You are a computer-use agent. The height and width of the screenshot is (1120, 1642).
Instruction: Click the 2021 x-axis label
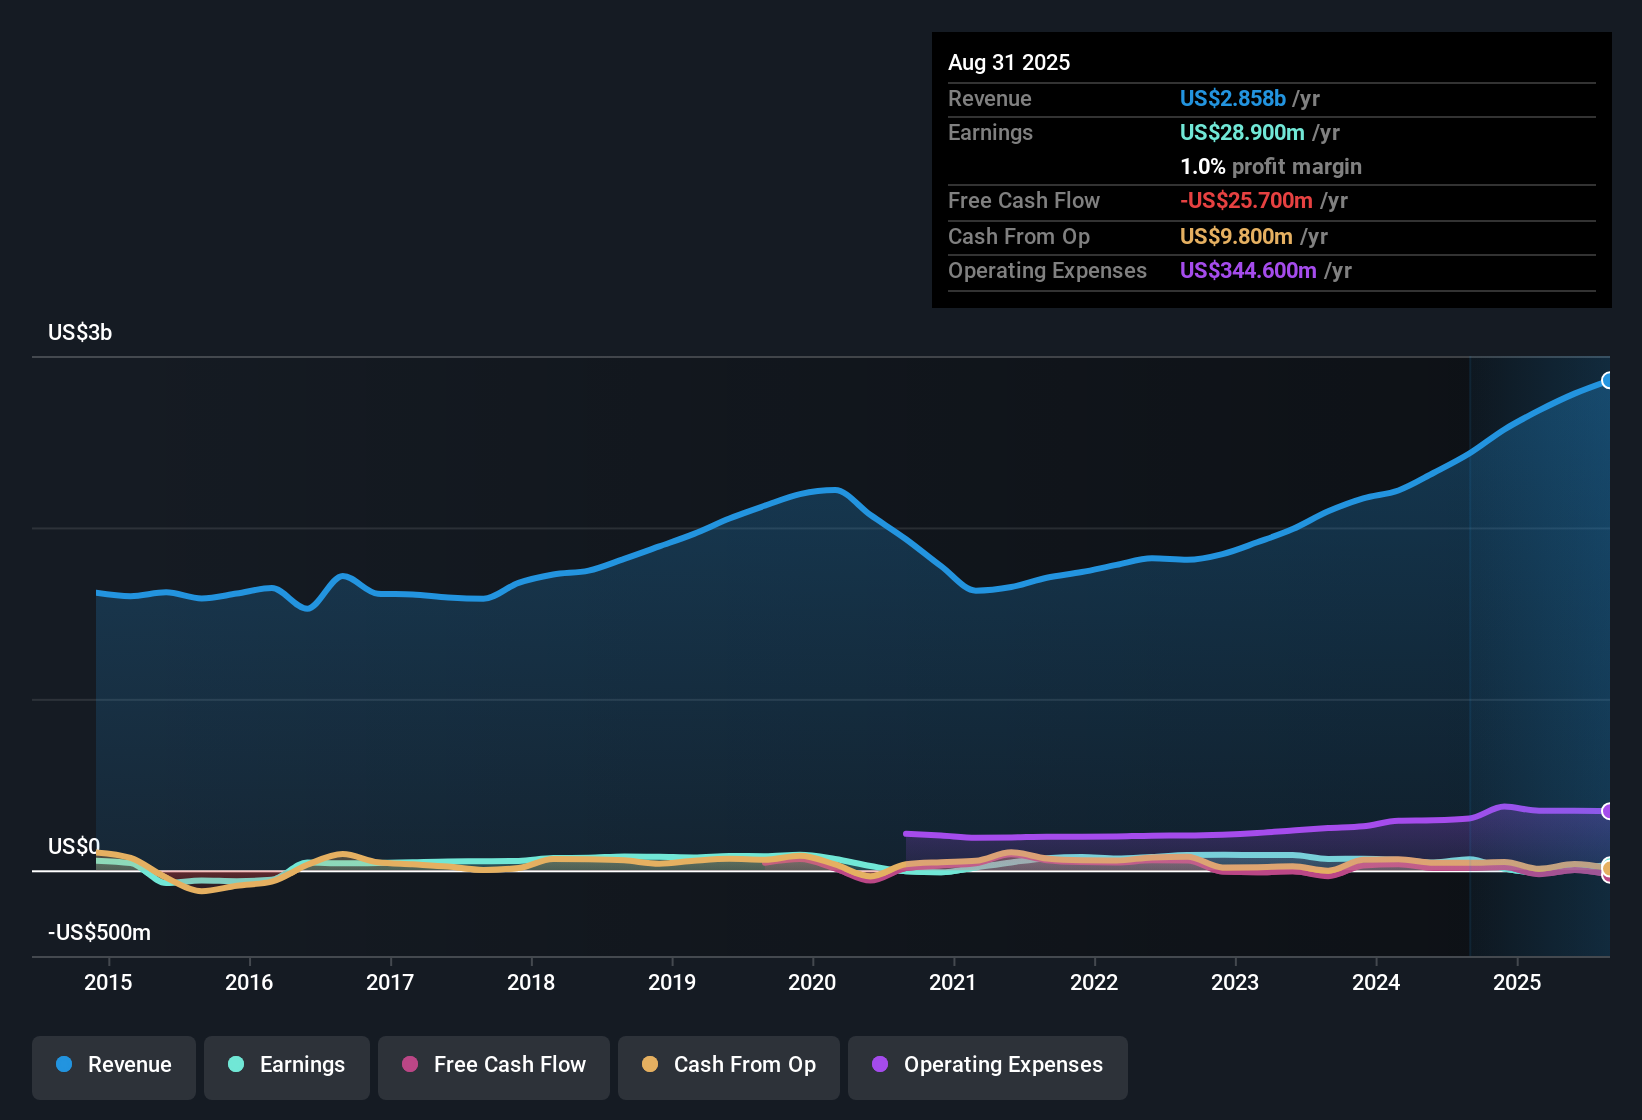(953, 982)
